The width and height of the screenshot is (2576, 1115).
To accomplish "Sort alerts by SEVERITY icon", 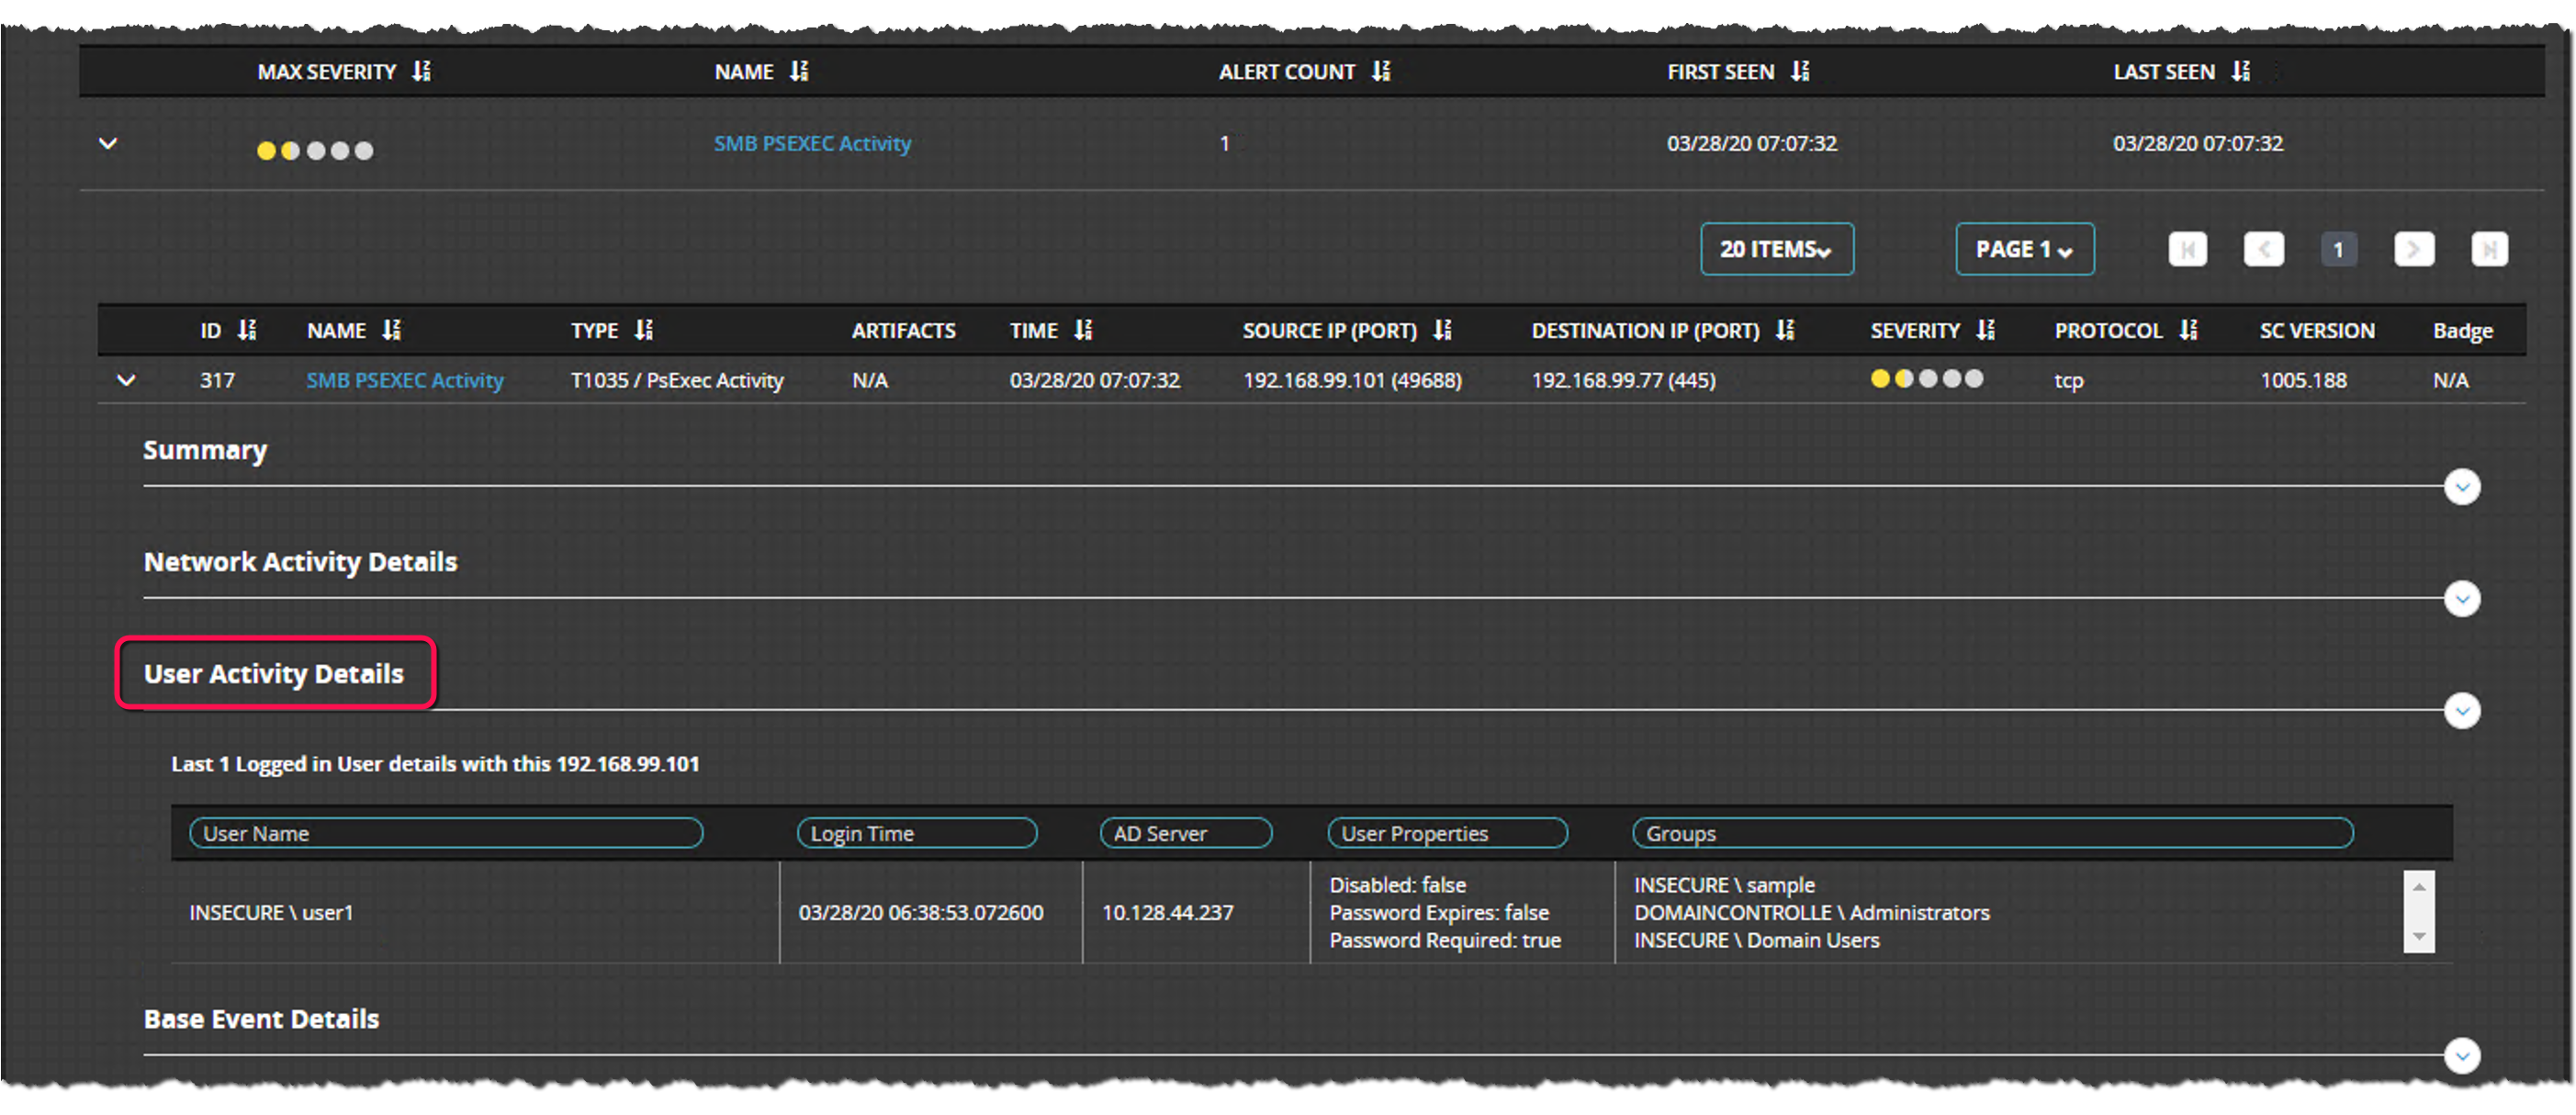I will [1985, 330].
